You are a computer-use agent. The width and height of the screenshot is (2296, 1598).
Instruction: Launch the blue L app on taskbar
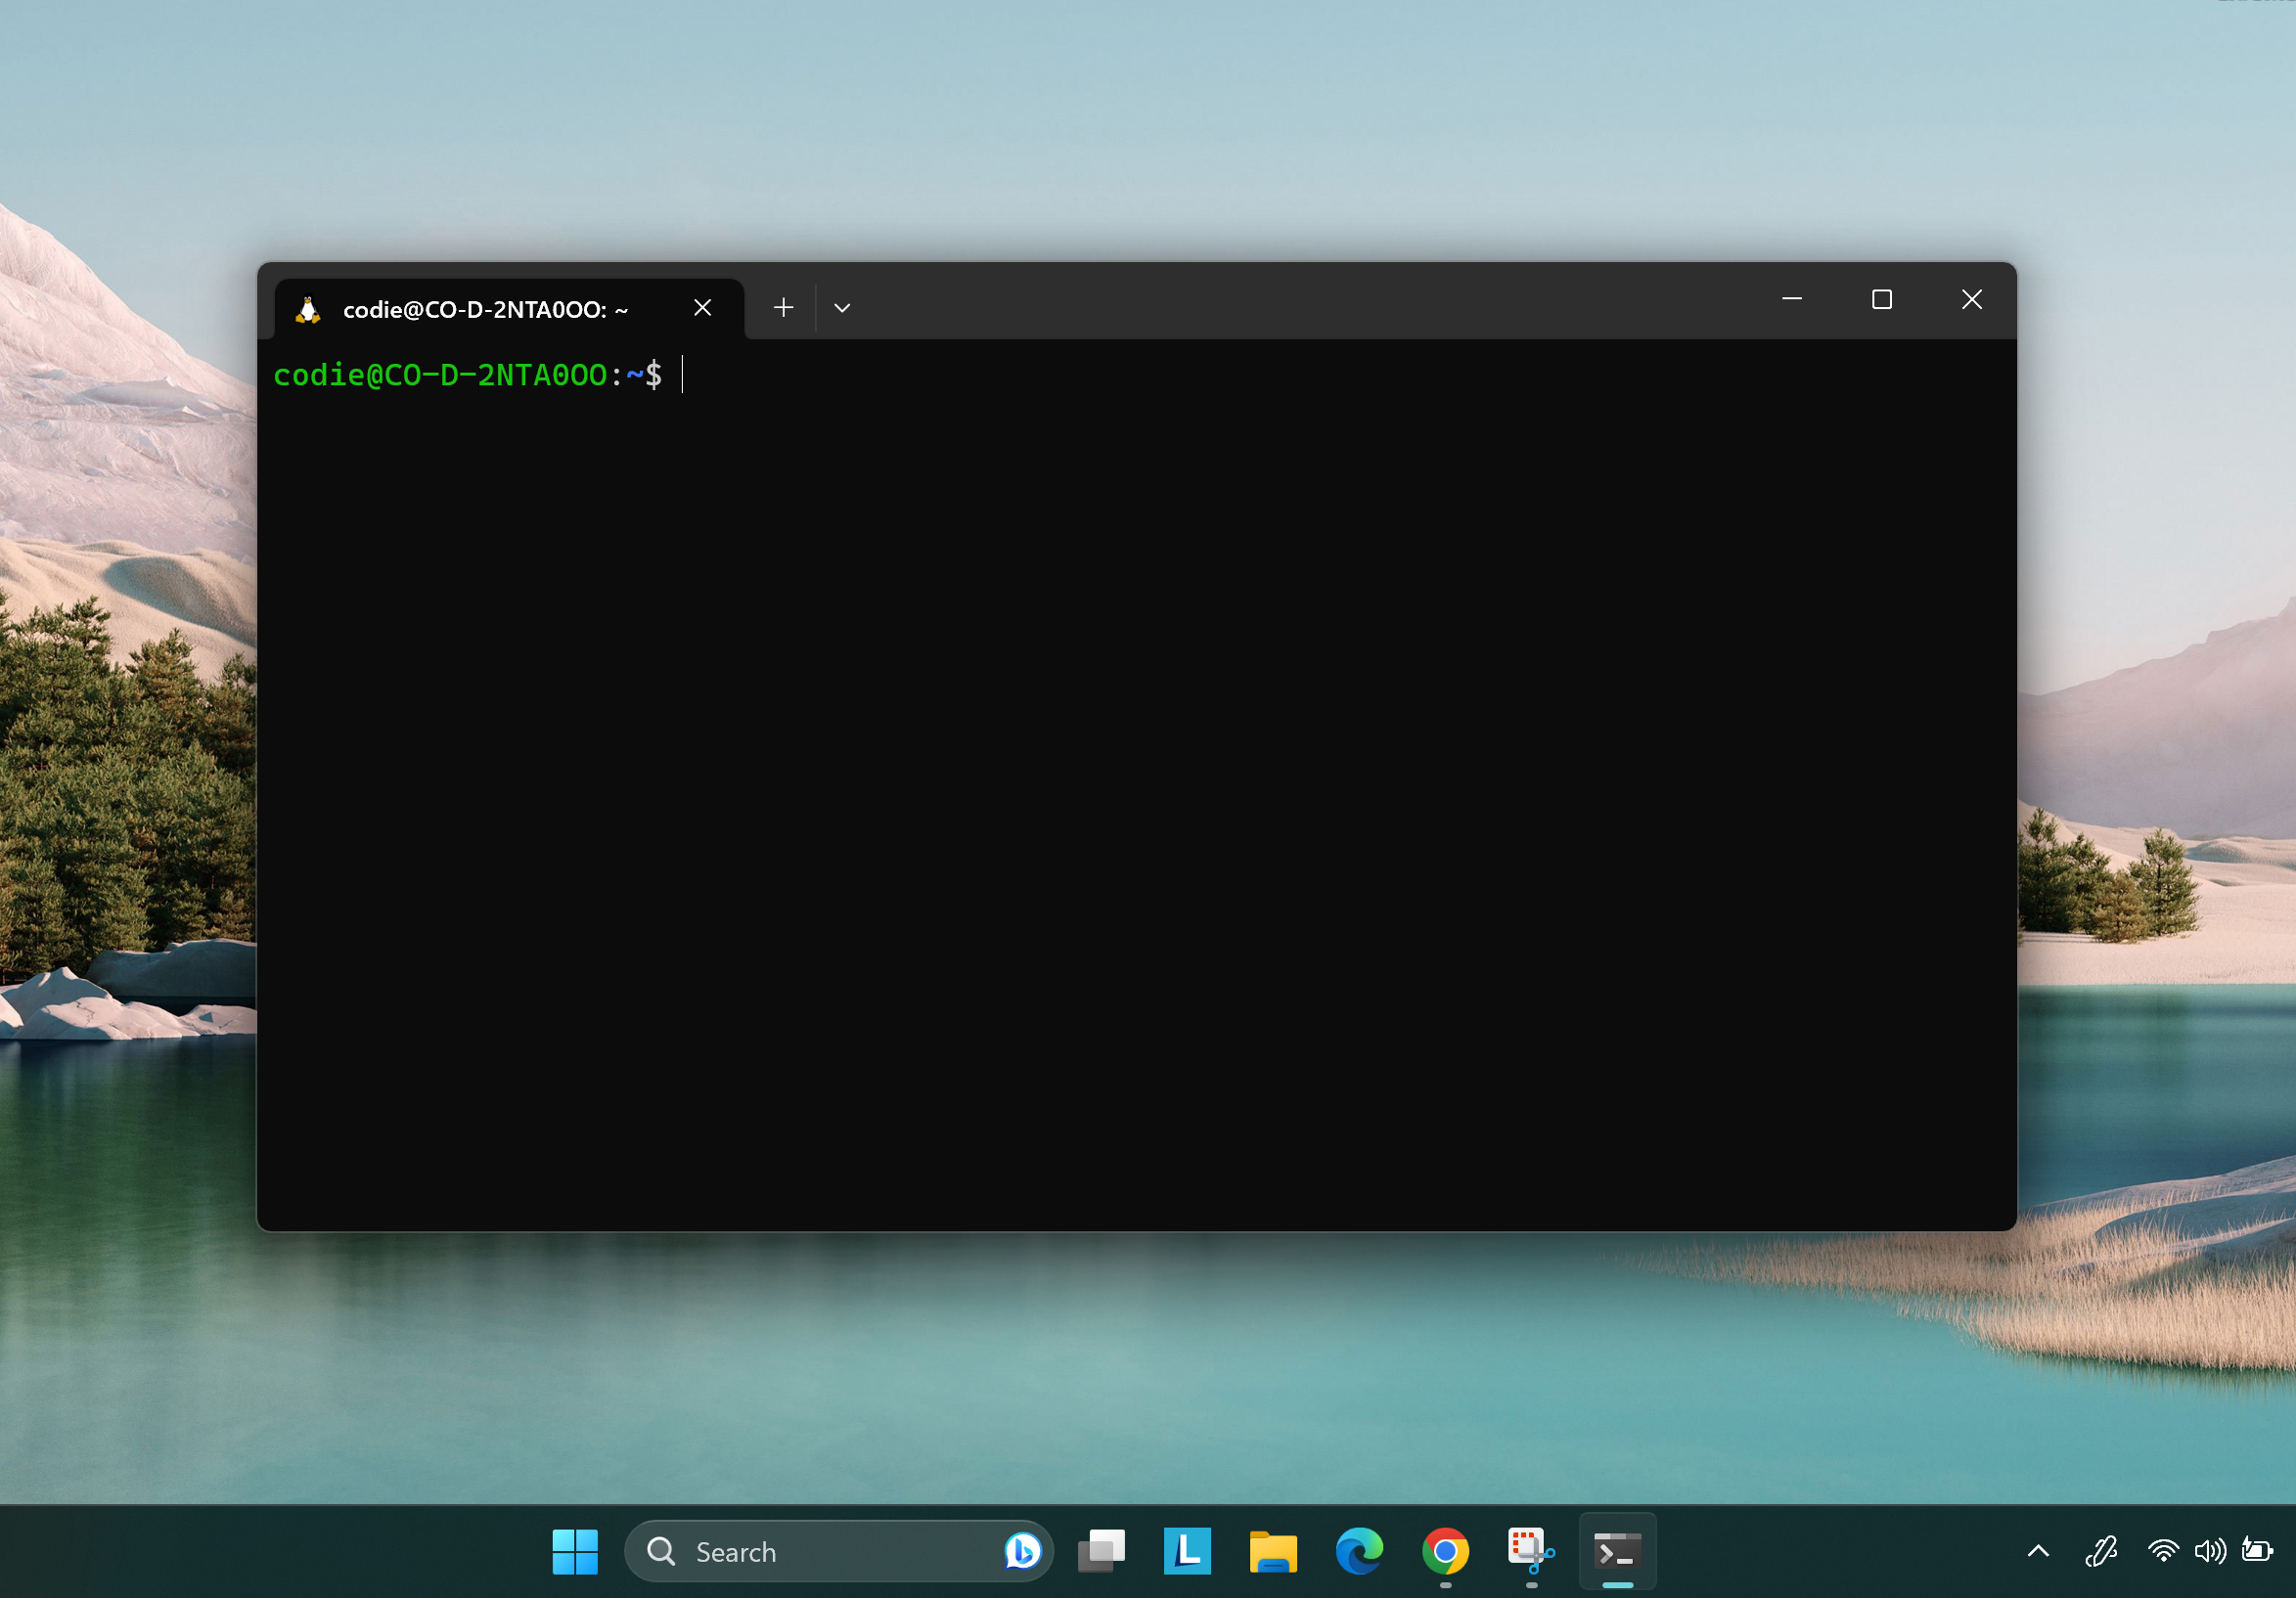pyautogui.click(x=1187, y=1551)
